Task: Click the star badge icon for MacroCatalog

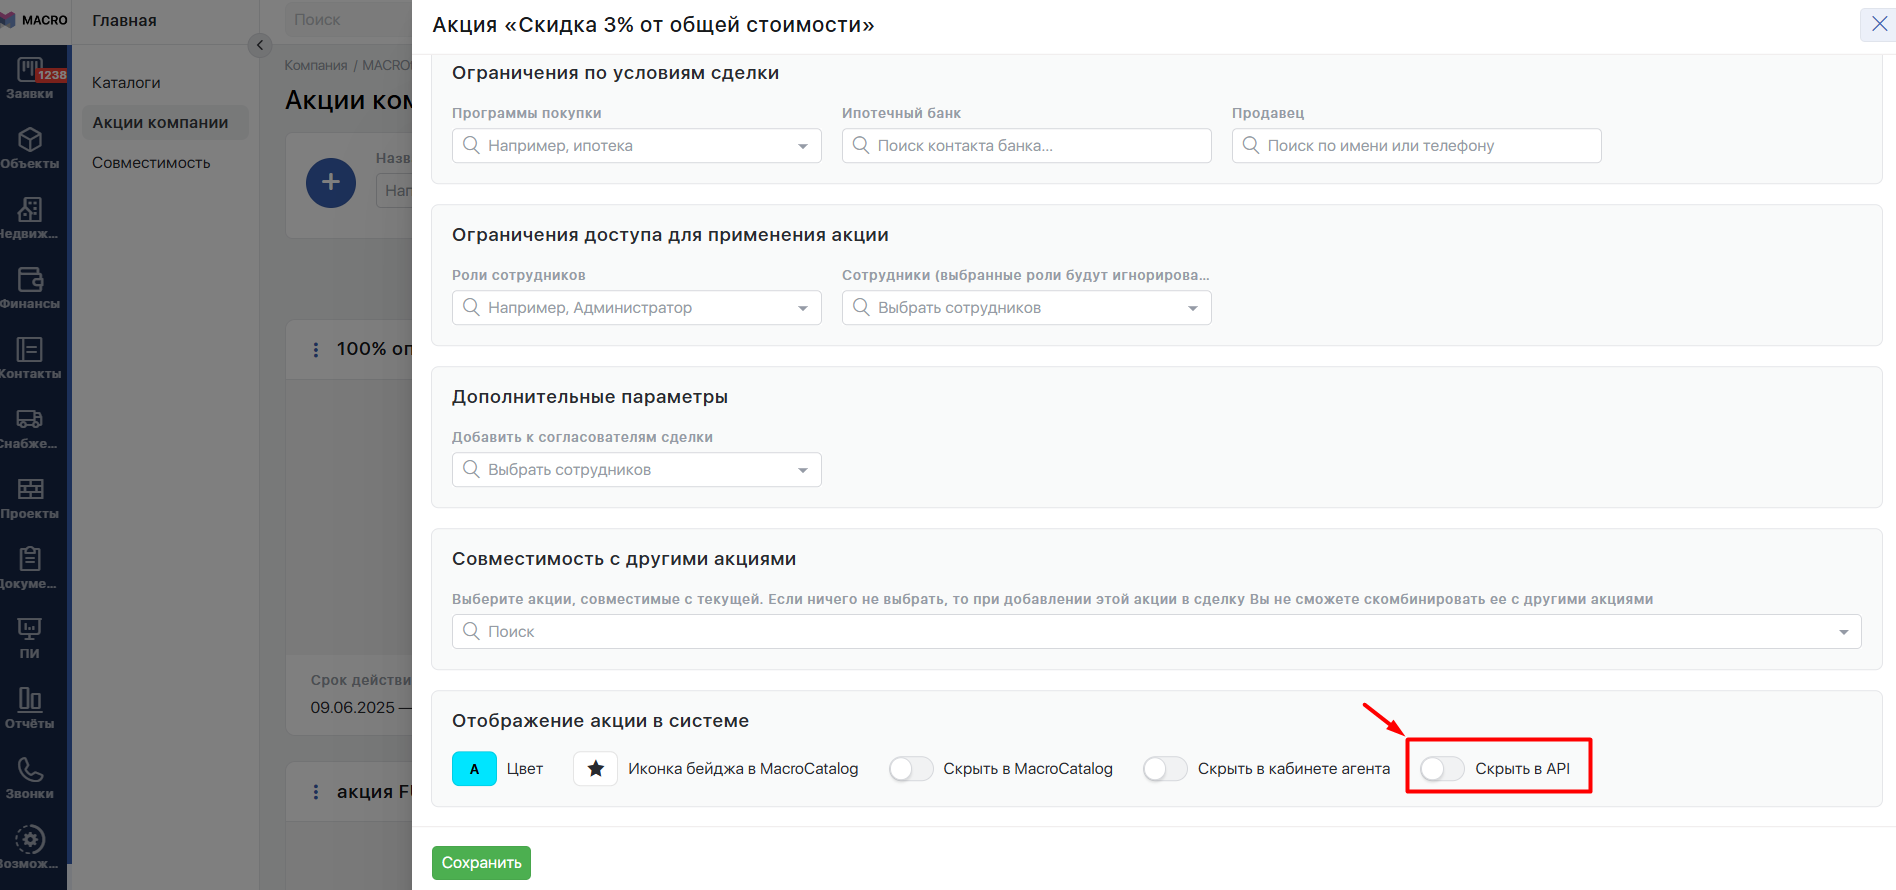Action: pyautogui.click(x=595, y=768)
